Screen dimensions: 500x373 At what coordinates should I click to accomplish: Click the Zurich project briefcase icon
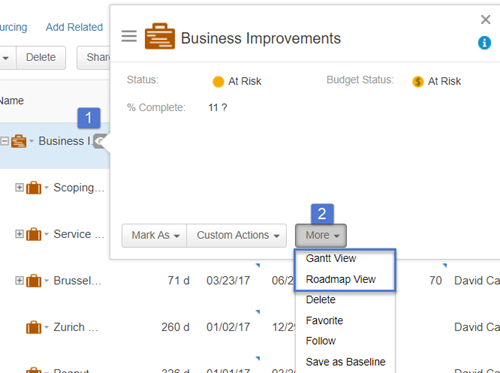(x=34, y=327)
